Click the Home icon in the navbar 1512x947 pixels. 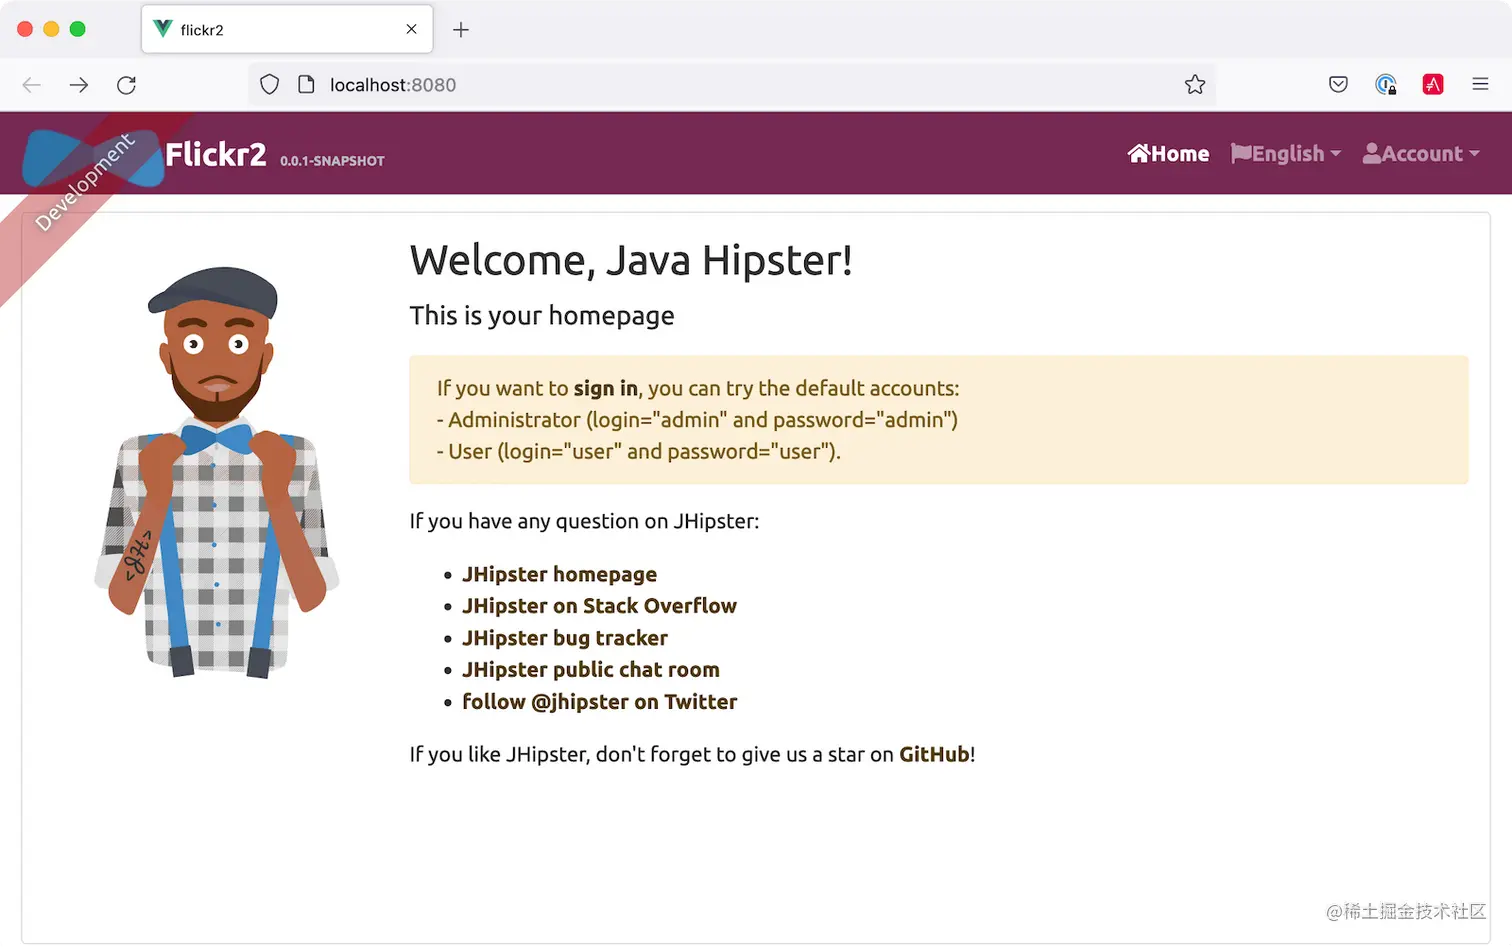point(1140,153)
